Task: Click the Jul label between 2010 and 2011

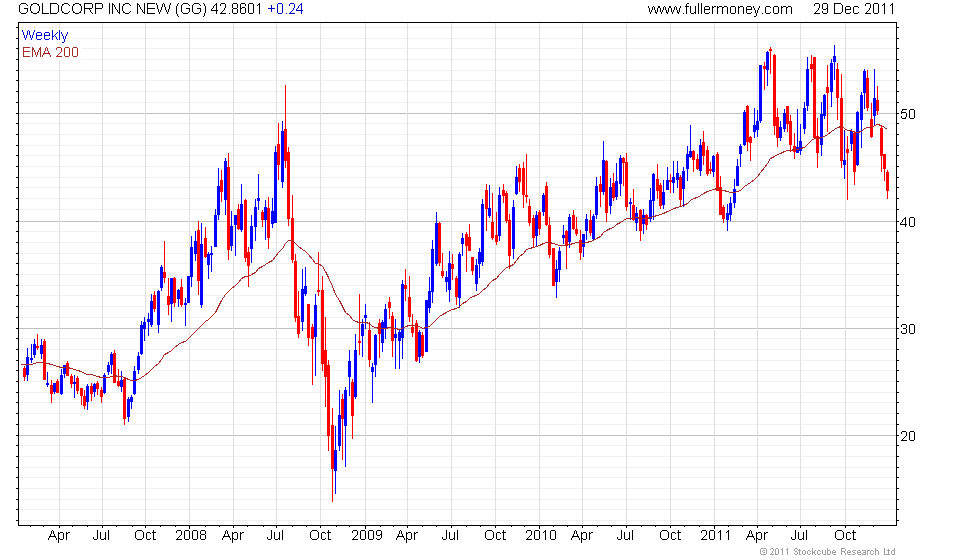Action: point(625,535)
